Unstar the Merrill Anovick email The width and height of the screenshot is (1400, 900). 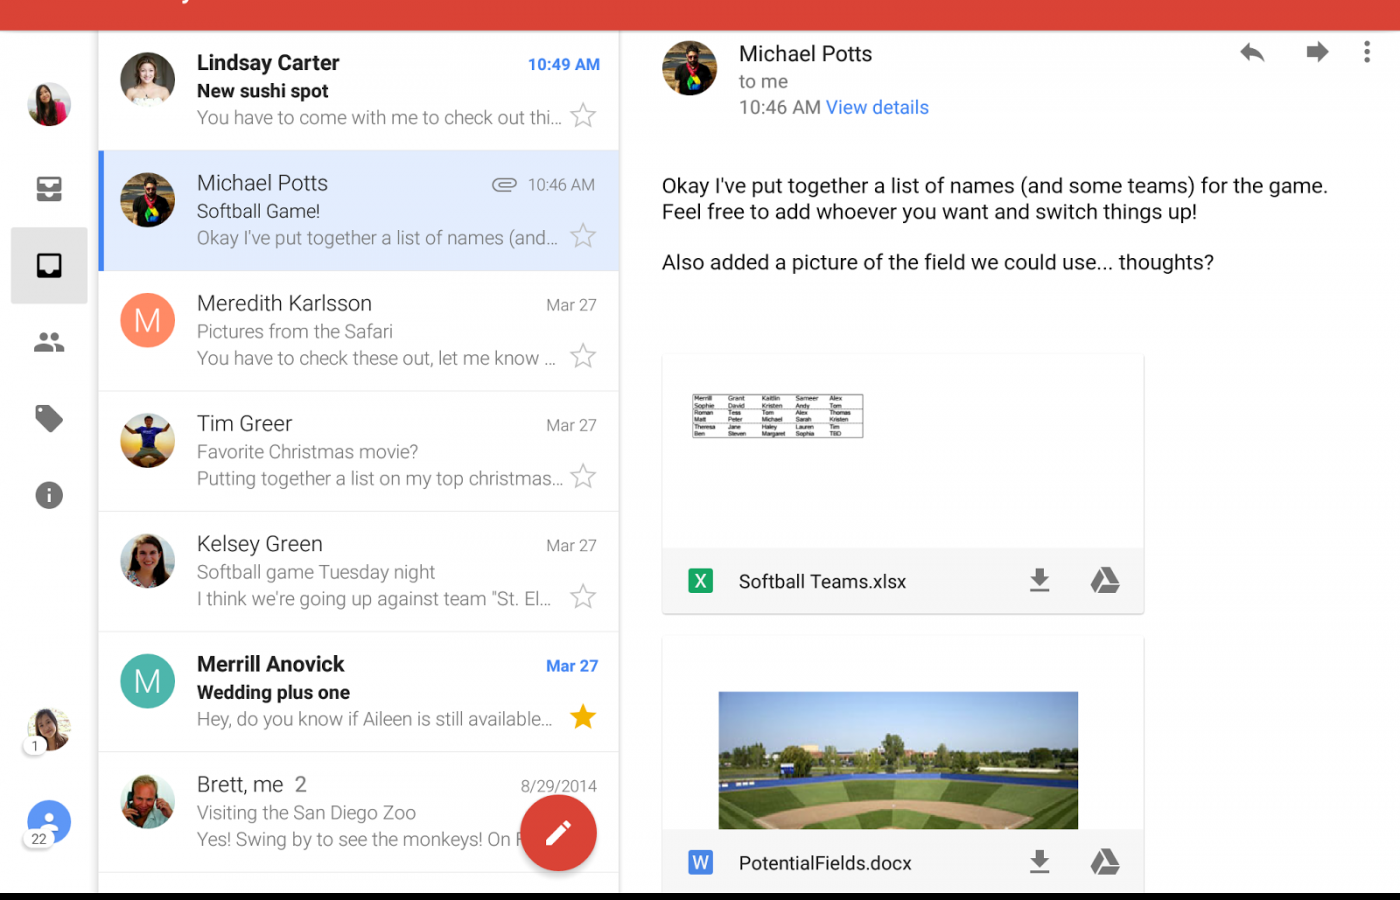583,717
